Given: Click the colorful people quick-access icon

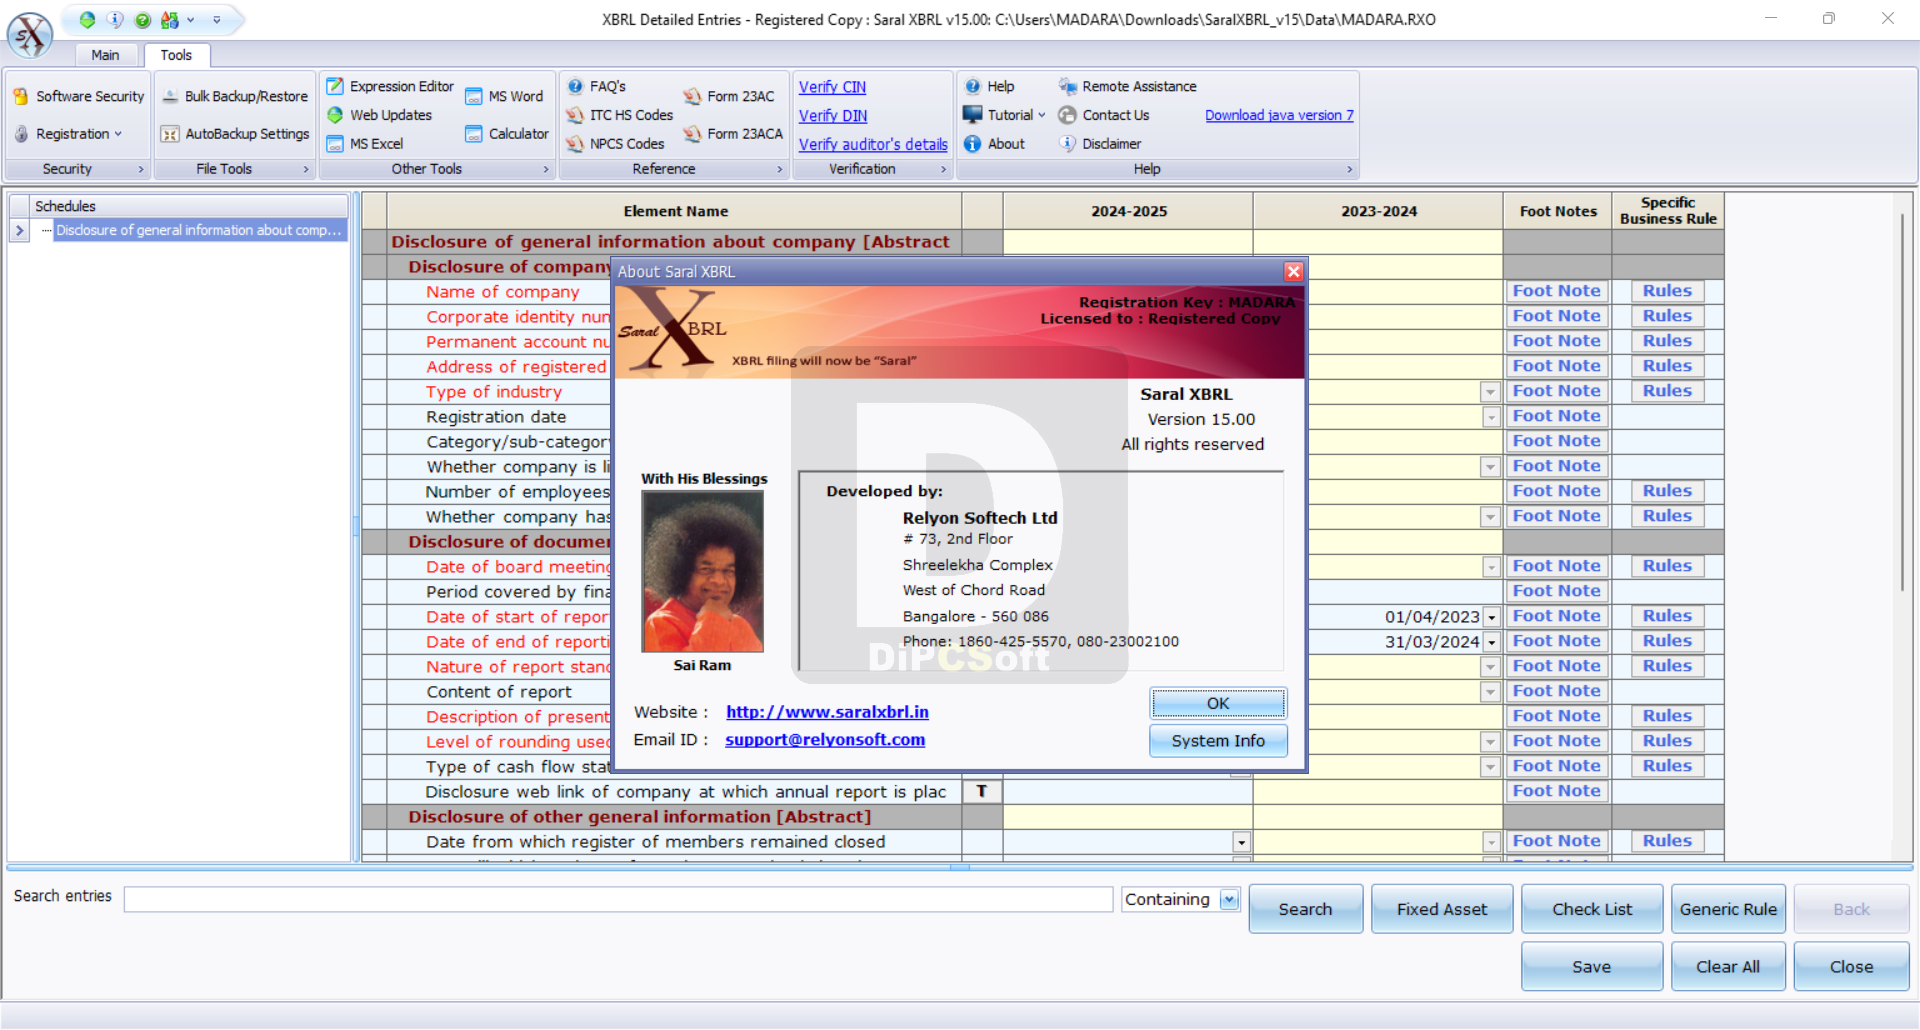Looking at the screenshot, I should tap(170, 20).
